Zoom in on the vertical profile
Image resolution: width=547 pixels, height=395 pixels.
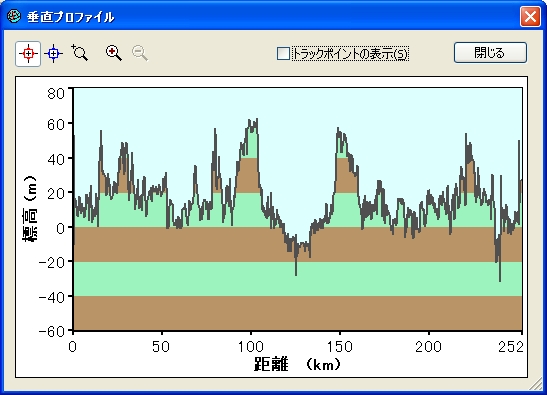113,53
